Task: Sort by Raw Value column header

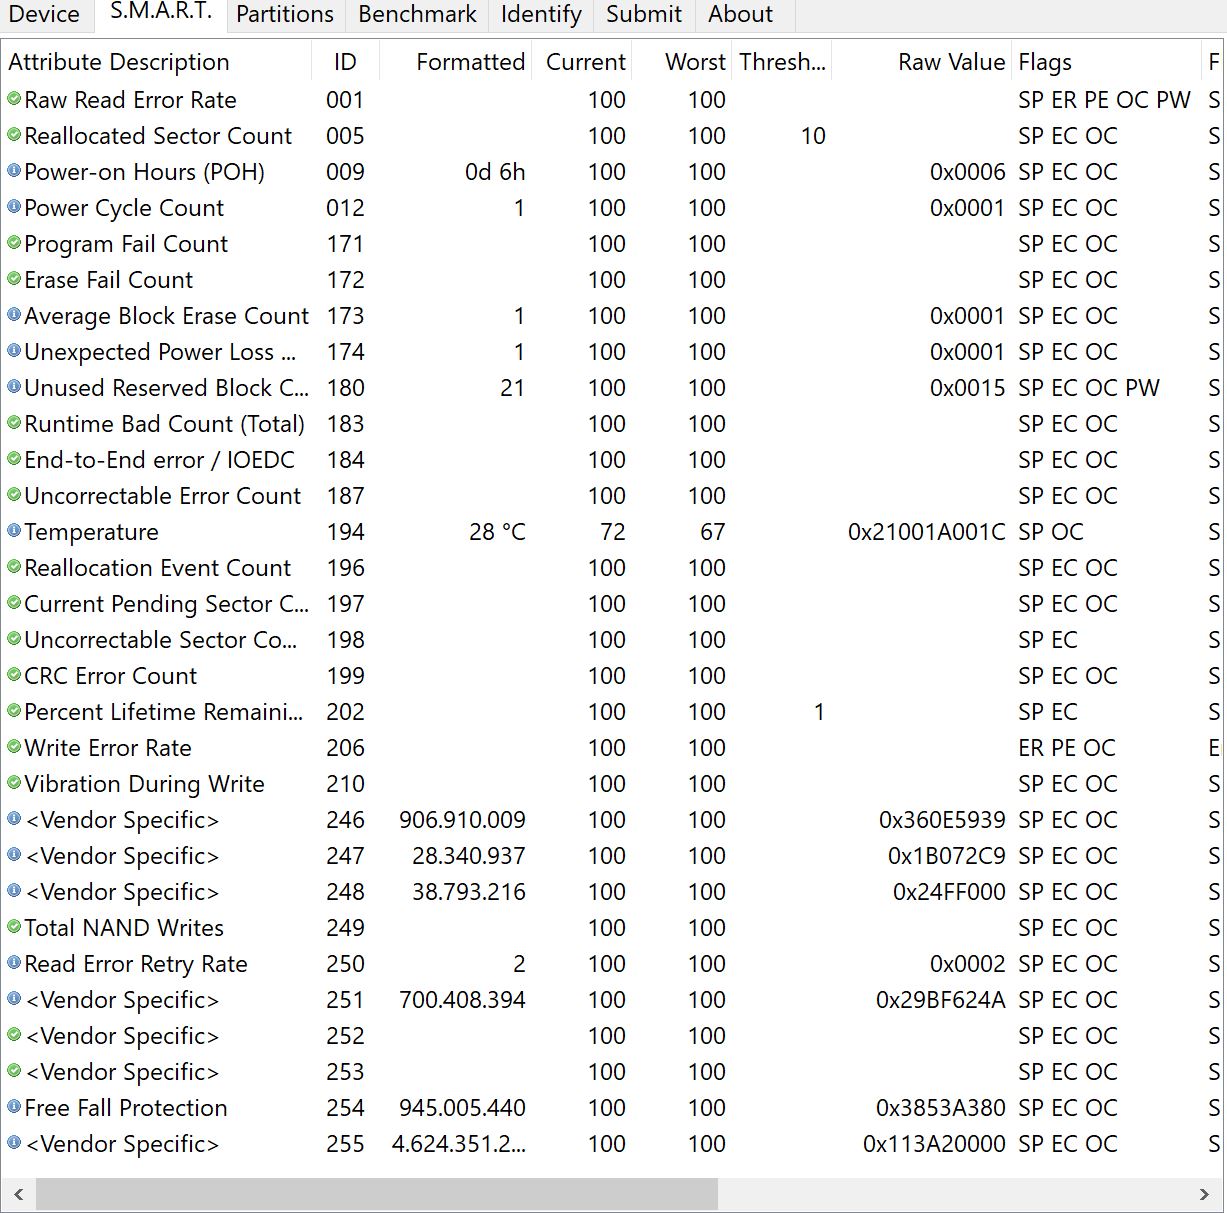Action: click(x=922, y=62)
